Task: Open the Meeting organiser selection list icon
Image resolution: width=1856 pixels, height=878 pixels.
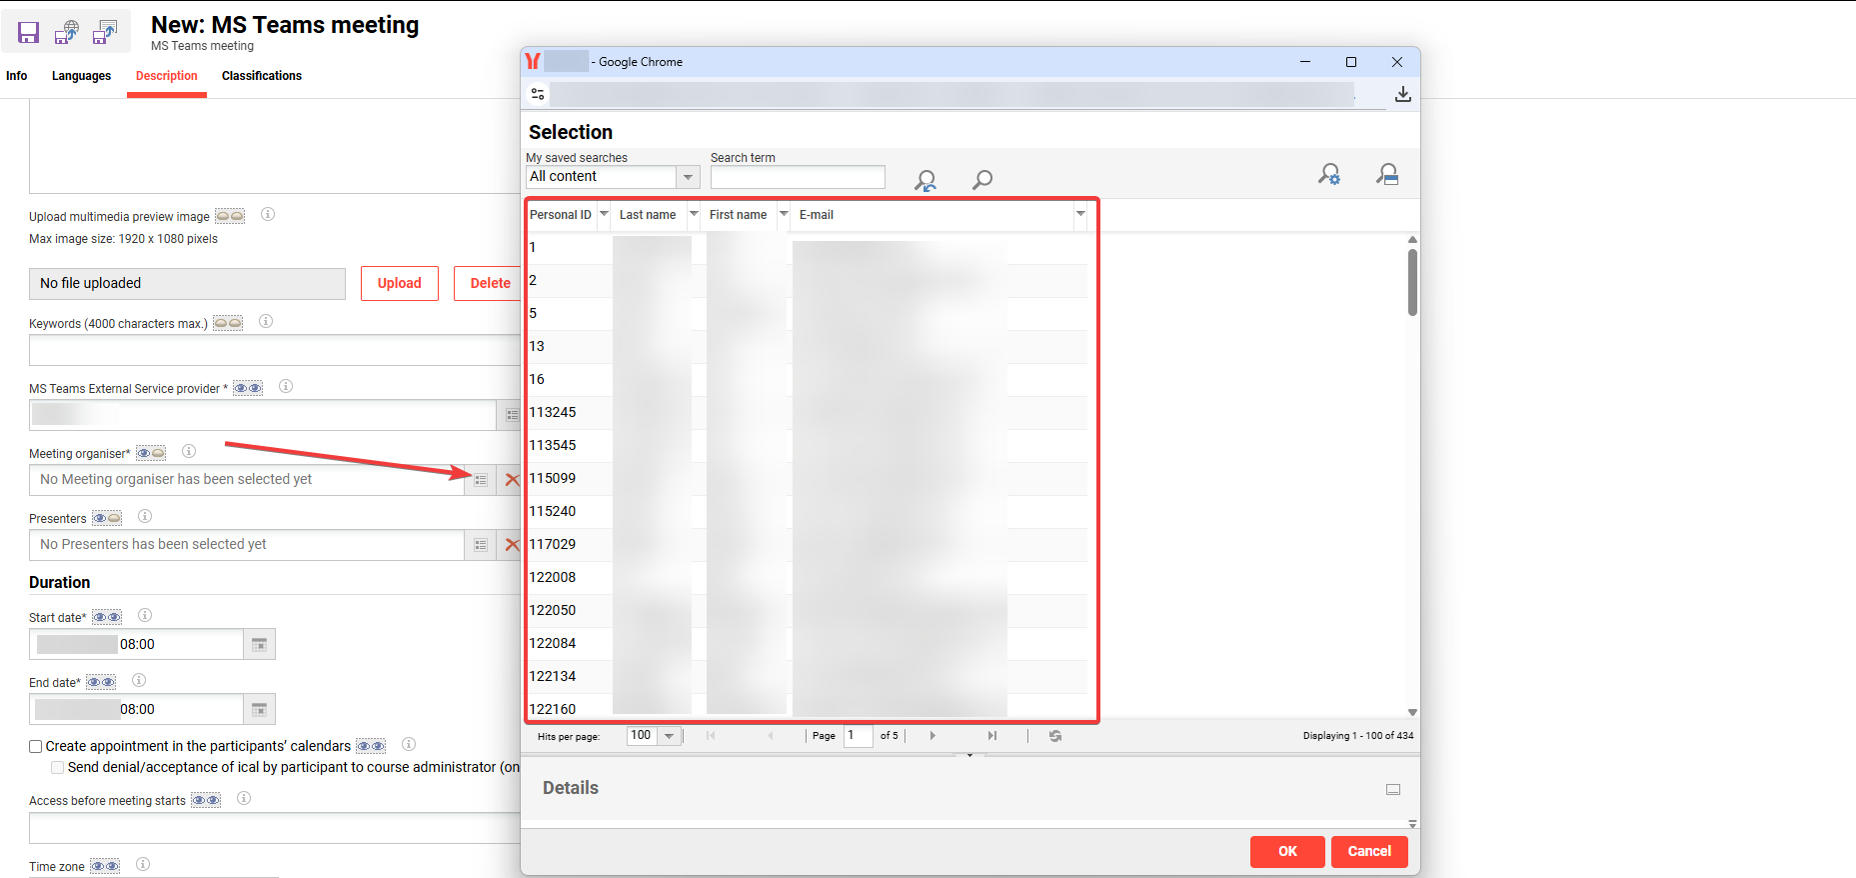Action: (x=481, y=480)
